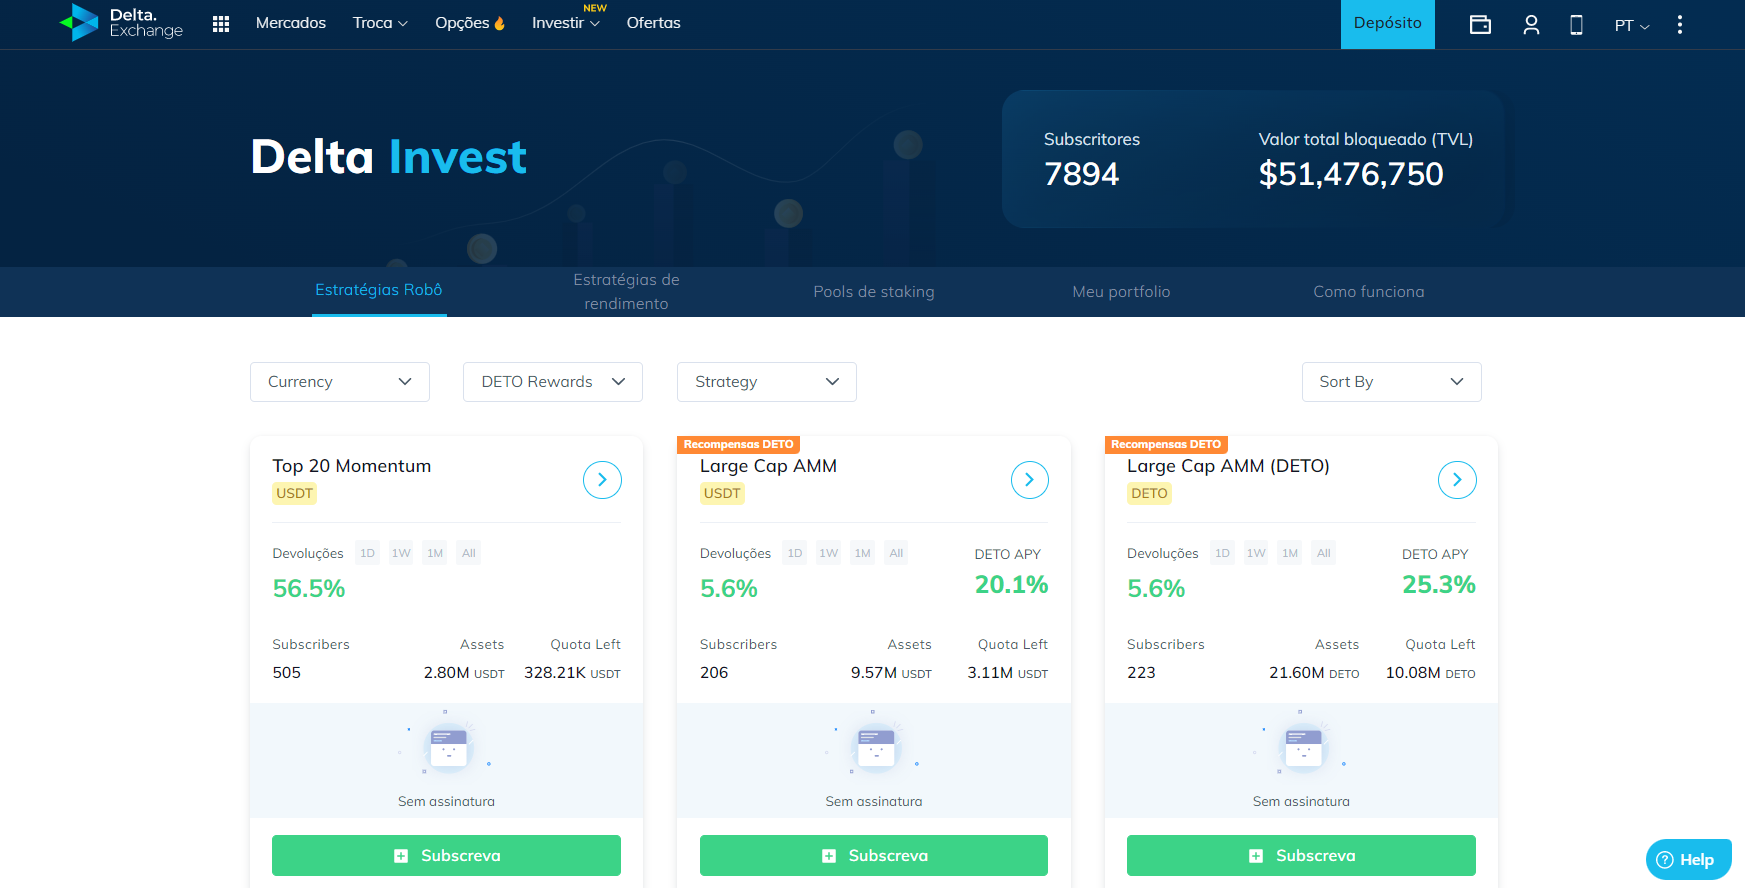Select 1D returns for Large Cap AMM USDT
The height and width of the screenshot is (888, 1745).
coord(795,553)
